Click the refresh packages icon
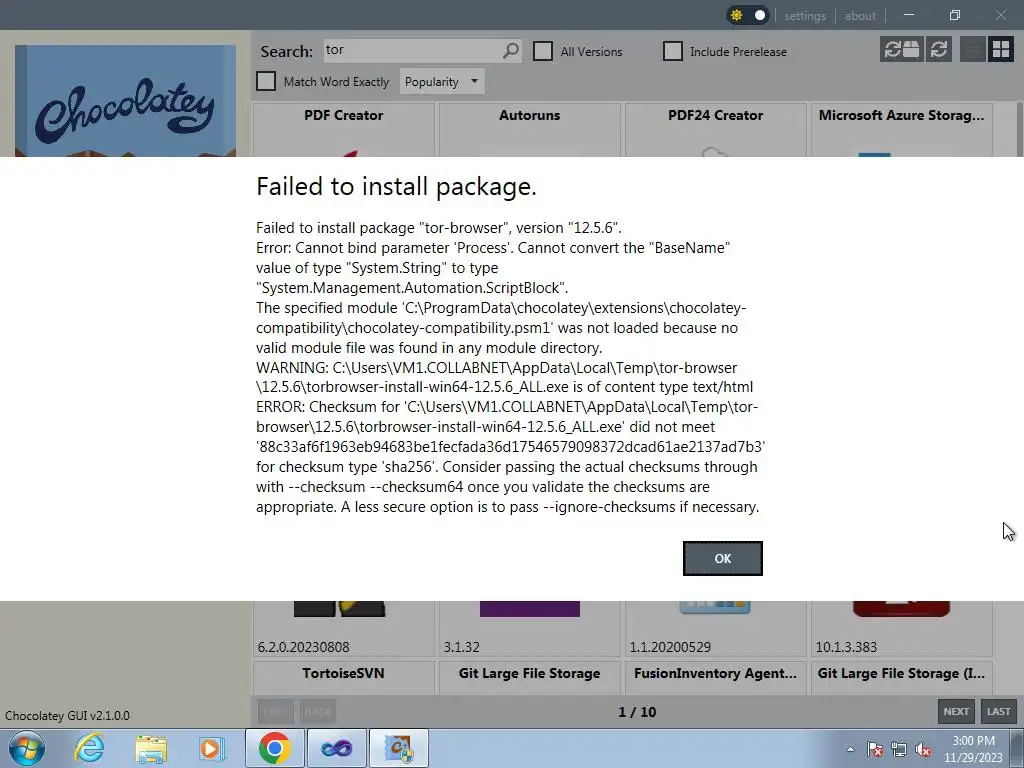Image resolution: width=1024 pixels, height=768 pixels. pyautogui.click(x=938, y=49)
